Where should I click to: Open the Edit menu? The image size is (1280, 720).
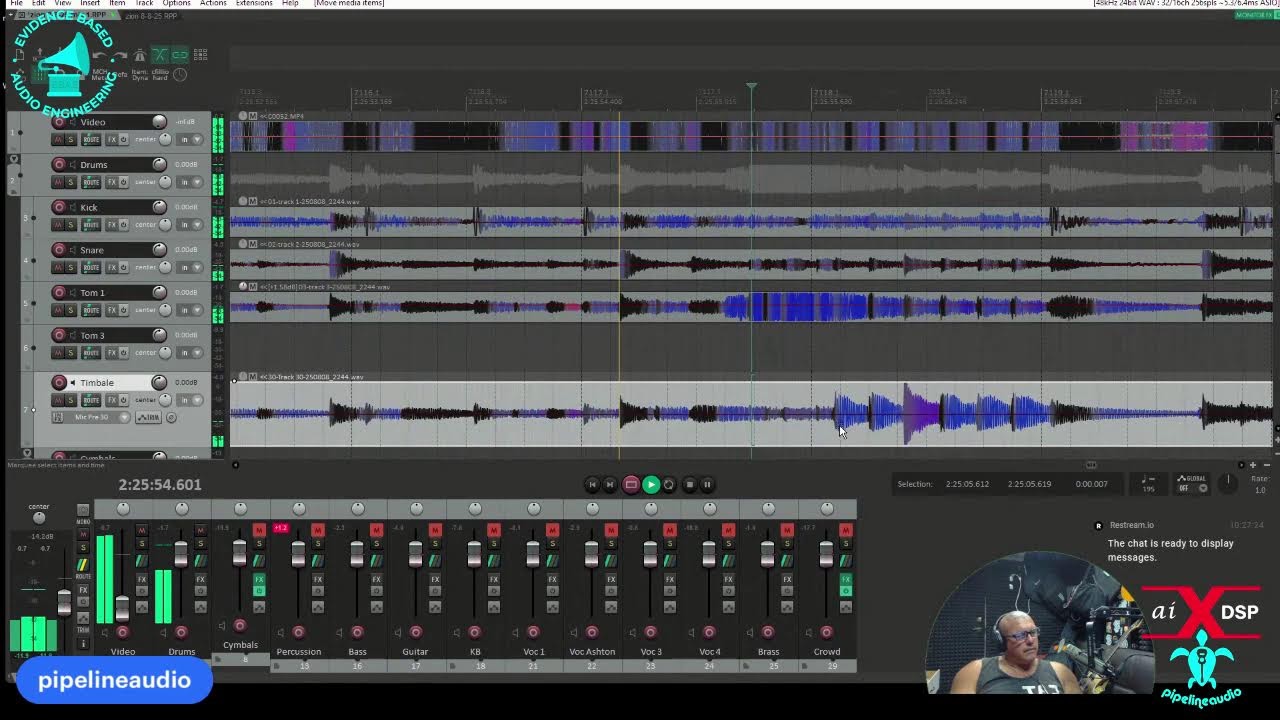click(x=38, y=3)
